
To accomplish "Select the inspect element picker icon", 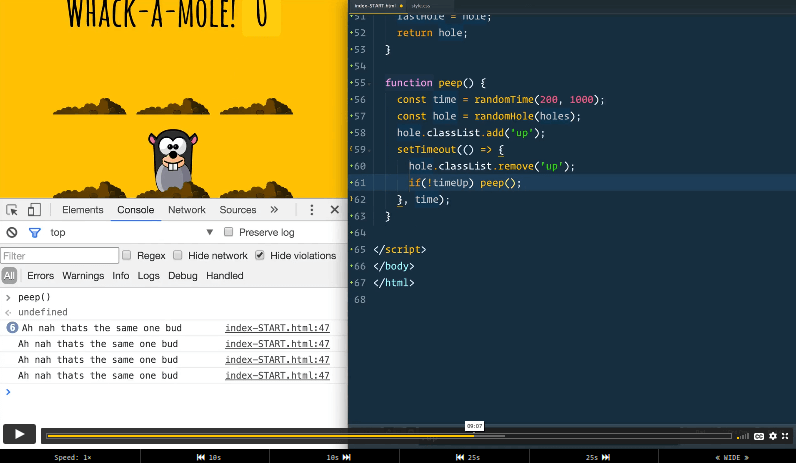I will coord(12,210).
